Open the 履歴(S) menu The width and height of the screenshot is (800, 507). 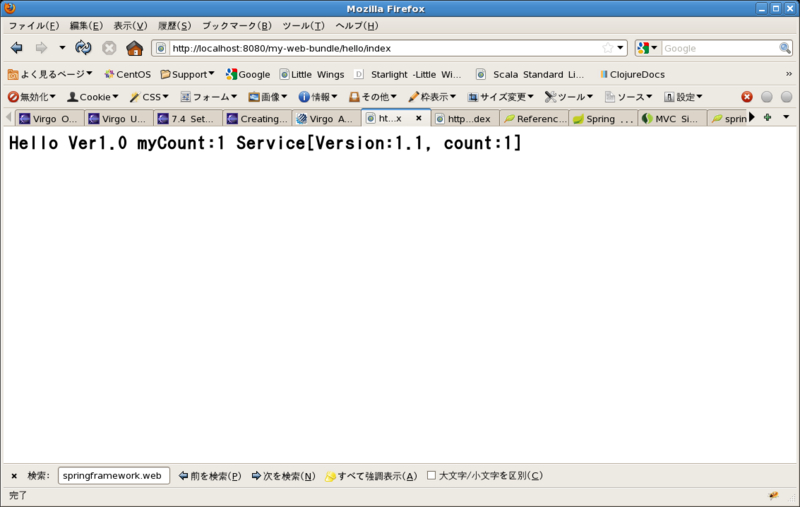pyautogui.click(x=174, y=26)
